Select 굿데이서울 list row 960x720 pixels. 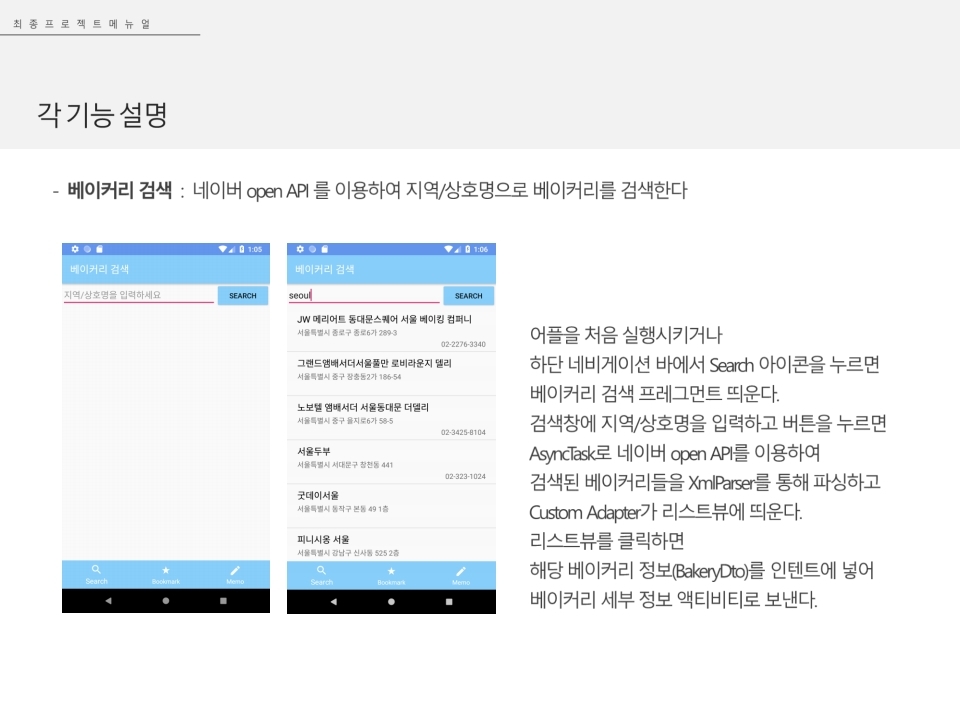pos(391,506)
